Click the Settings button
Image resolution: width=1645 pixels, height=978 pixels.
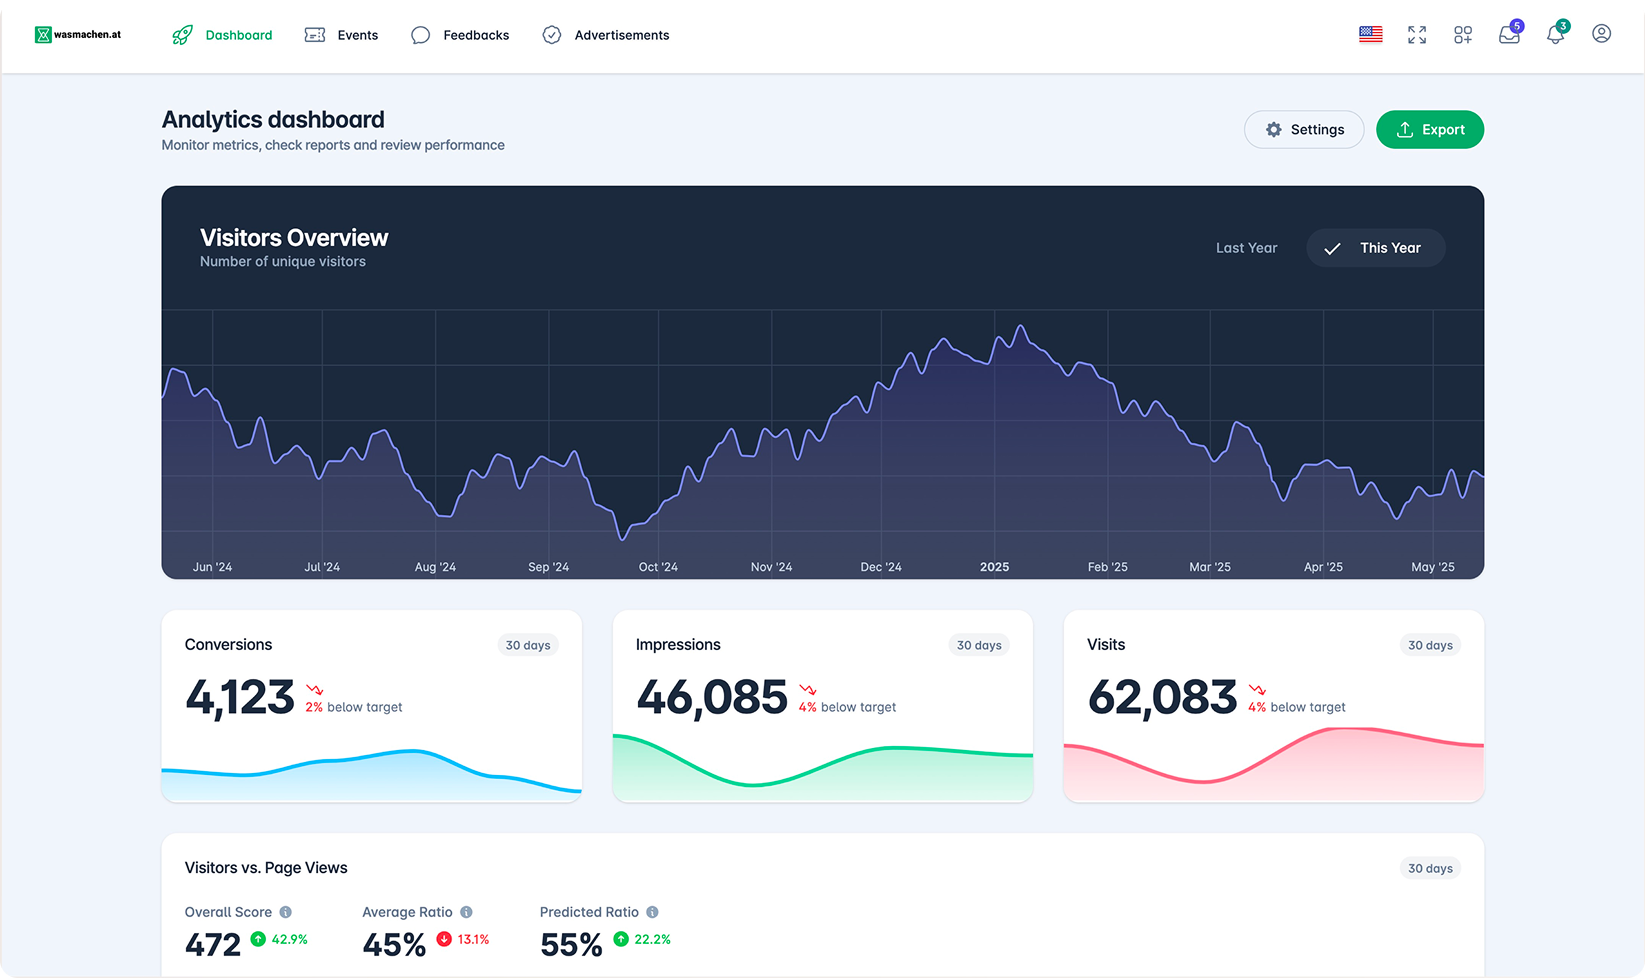tap(1304, 130)
